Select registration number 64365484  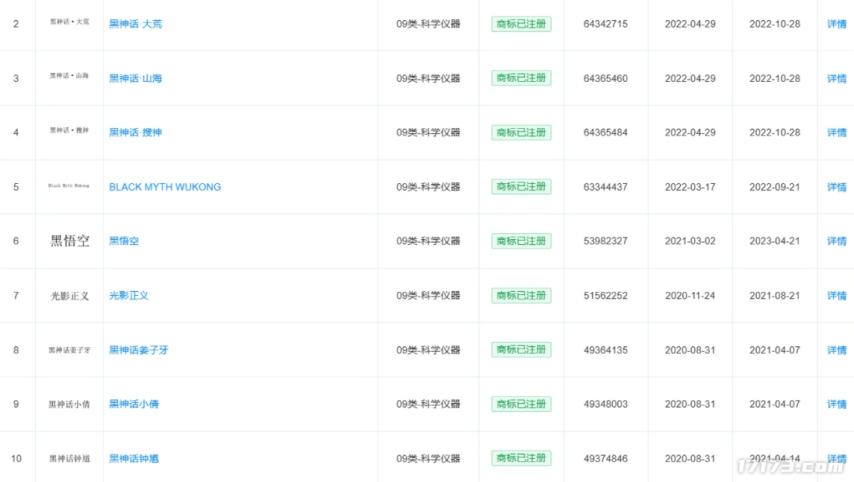[x=606, y=132]
